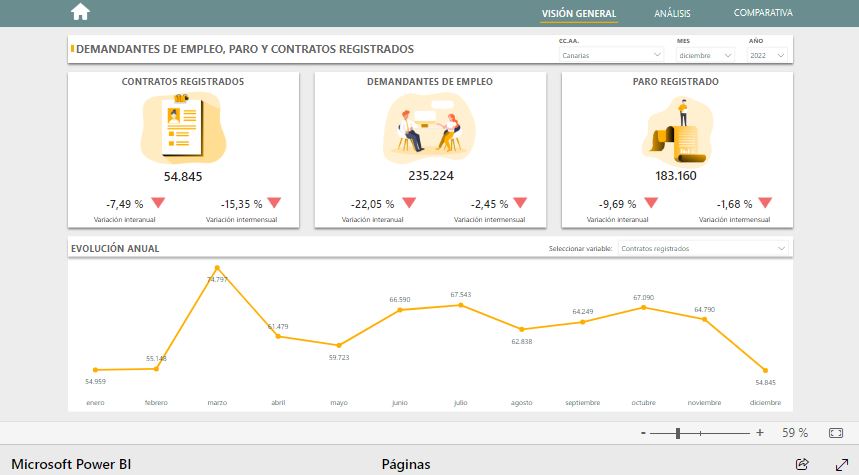Expand the Seleccionar variable dropdown
This screenshot has height=475, width=859.
(x=703, y=249)
